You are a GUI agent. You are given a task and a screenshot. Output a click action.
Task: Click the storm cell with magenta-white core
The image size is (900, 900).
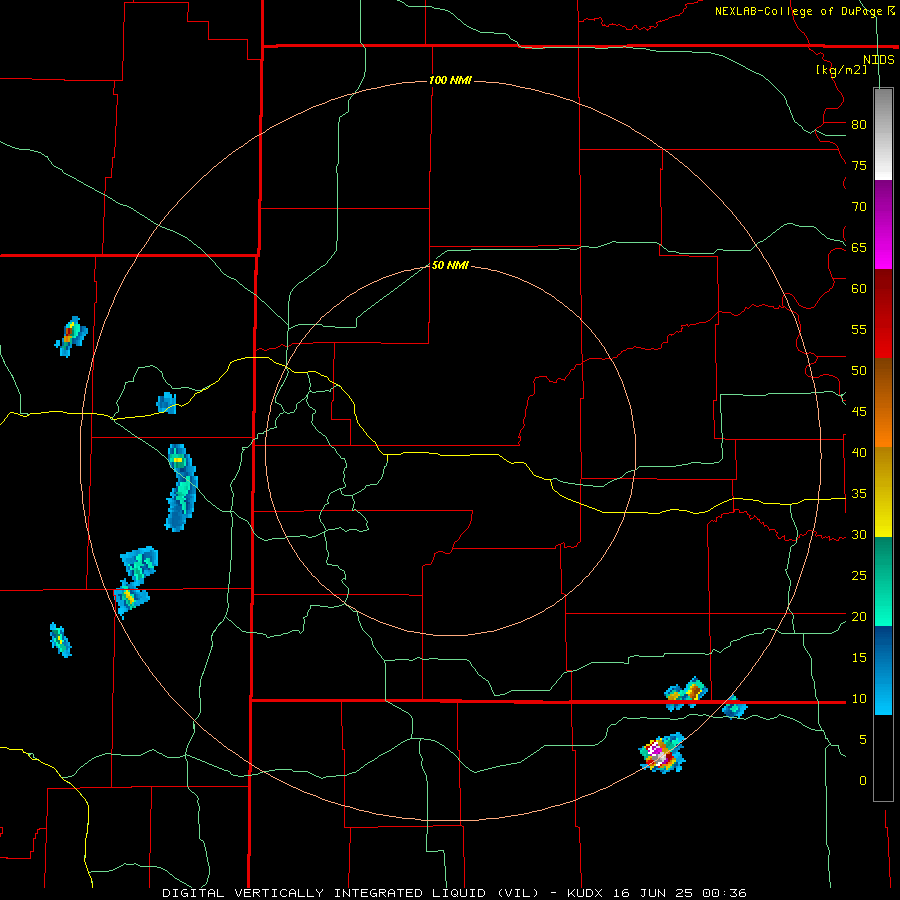pyautogui.click(x=662, y=753)
